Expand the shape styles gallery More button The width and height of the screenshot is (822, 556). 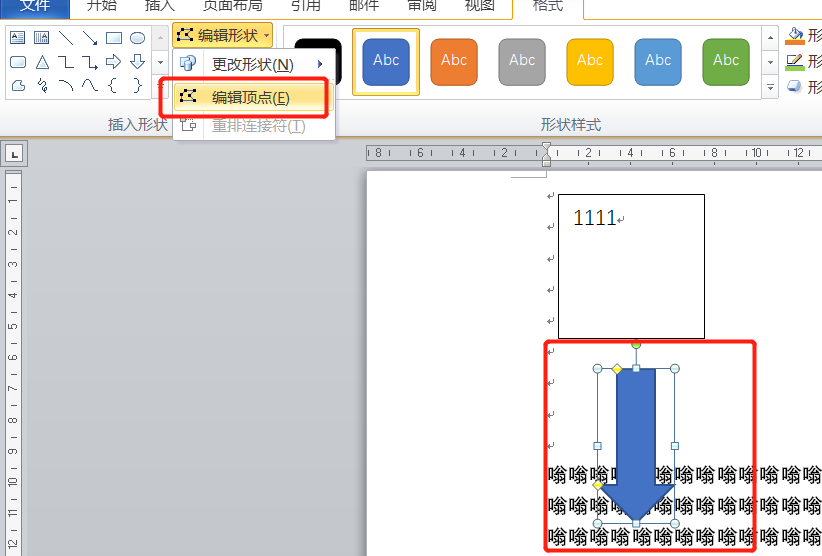click(x=770, y=88)
